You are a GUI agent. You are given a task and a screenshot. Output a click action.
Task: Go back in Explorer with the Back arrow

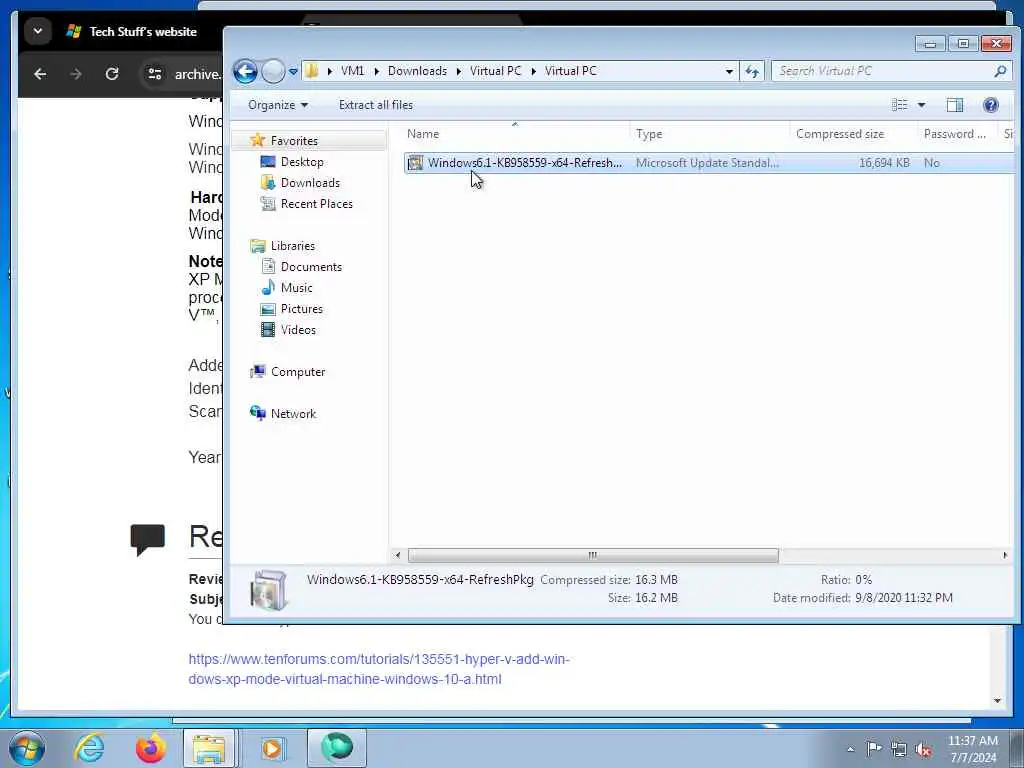[x=246, y=71]
